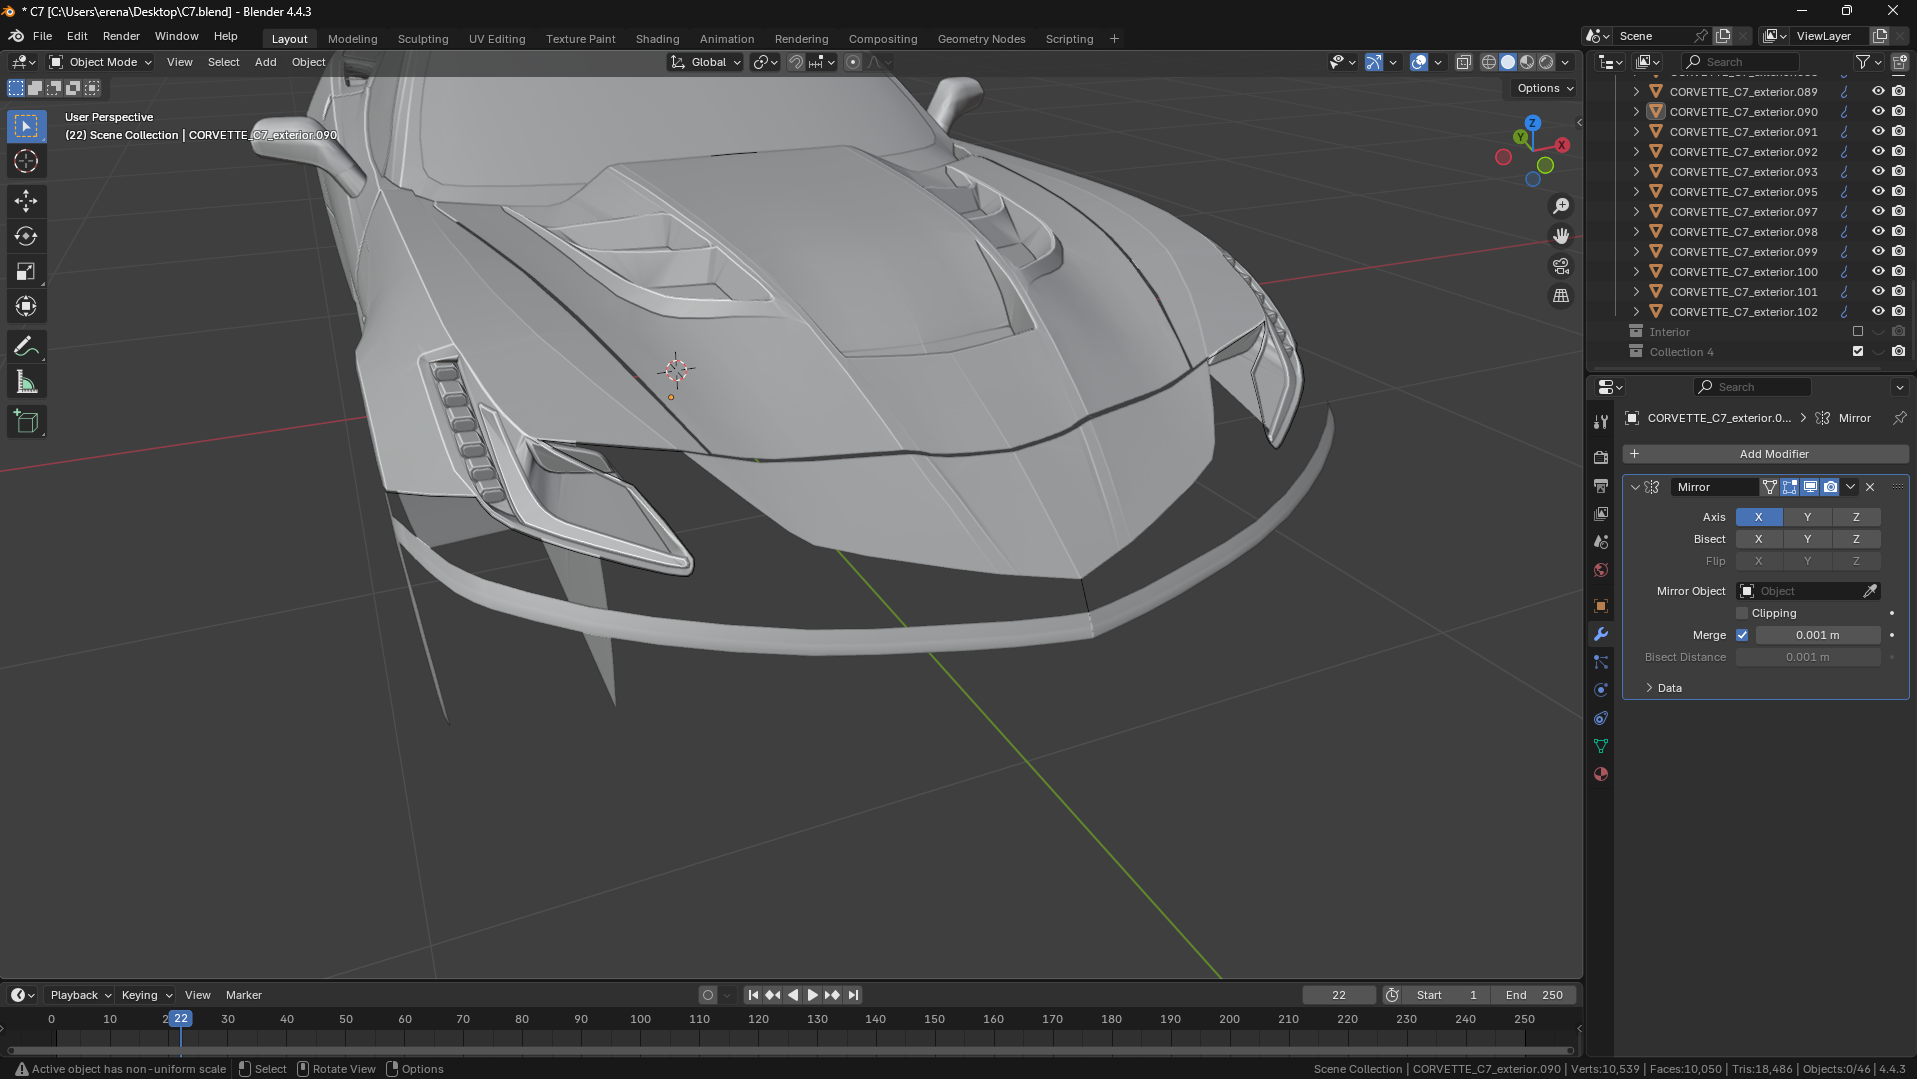Screen dimensions: 1917x1079
Task: Select the Move tool in toolbar
Action: pos(26,201)
